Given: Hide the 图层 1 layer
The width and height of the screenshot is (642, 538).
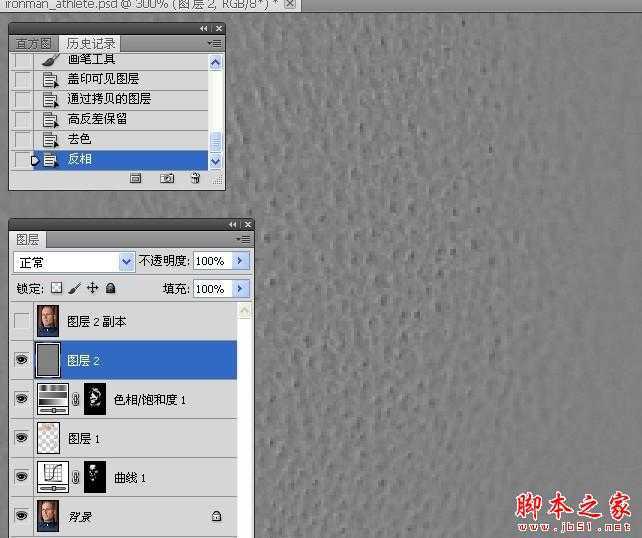Looking at the screenshot, I should (x=21, y=438).
